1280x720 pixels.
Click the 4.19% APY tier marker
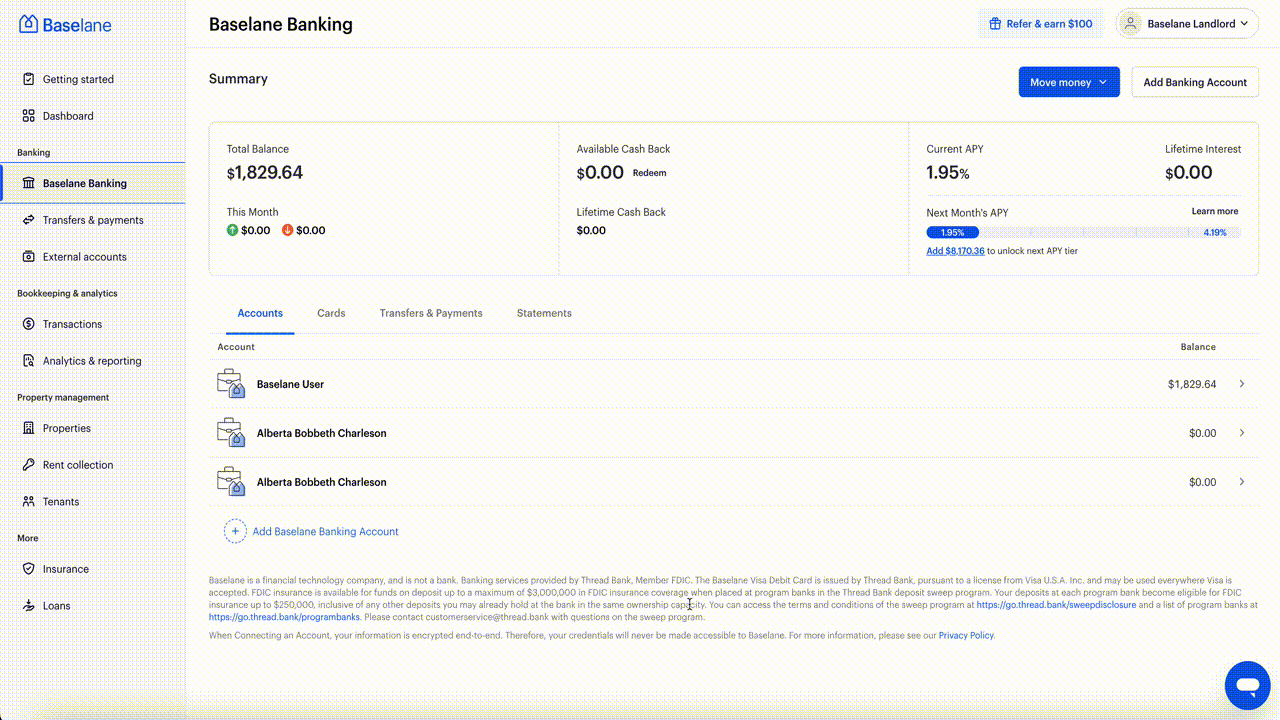[1215, 232]
